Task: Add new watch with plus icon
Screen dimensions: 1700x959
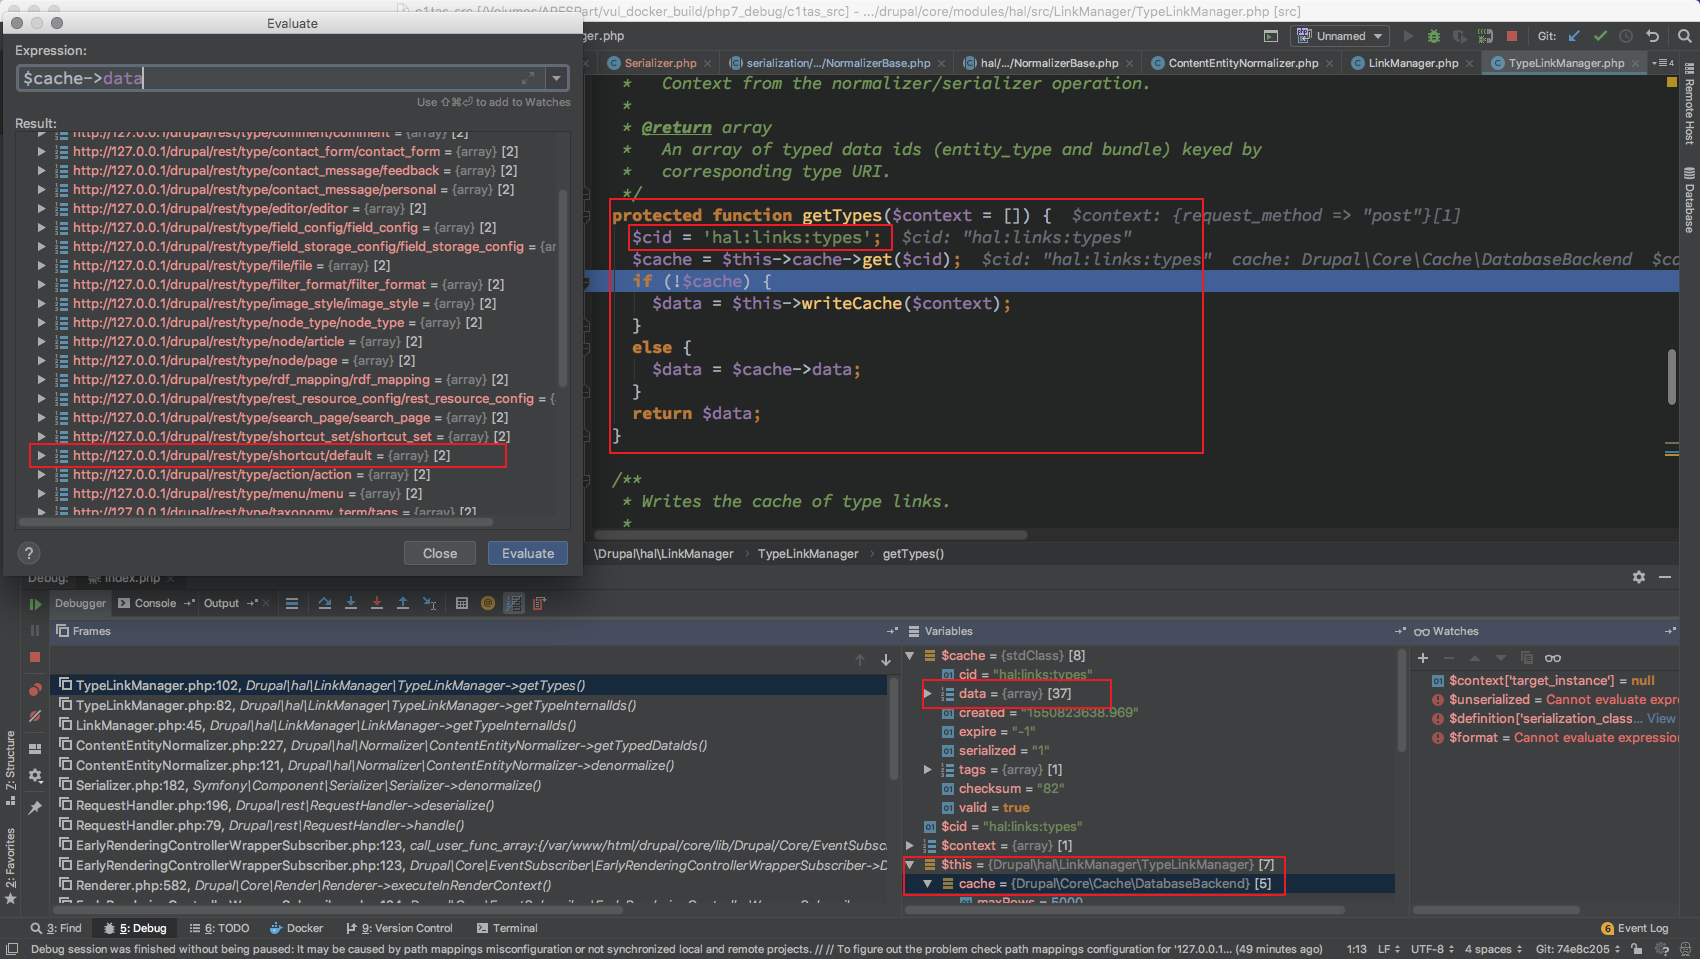Action: click(1423, 658)
